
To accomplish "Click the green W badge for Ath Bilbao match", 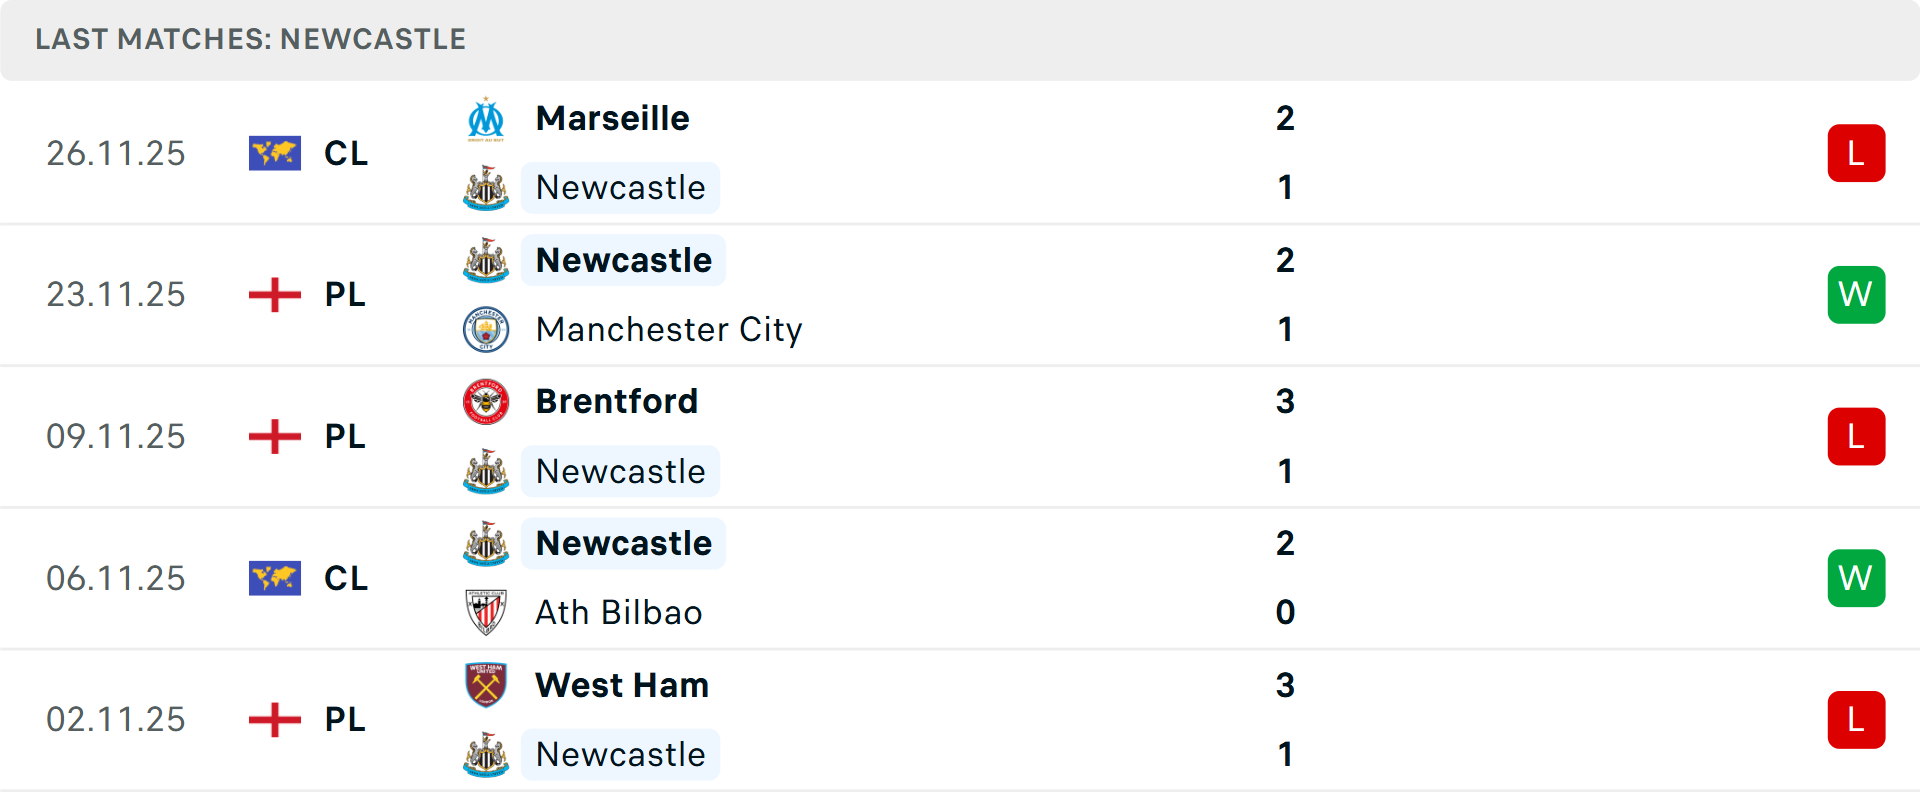I will 1857,578.
